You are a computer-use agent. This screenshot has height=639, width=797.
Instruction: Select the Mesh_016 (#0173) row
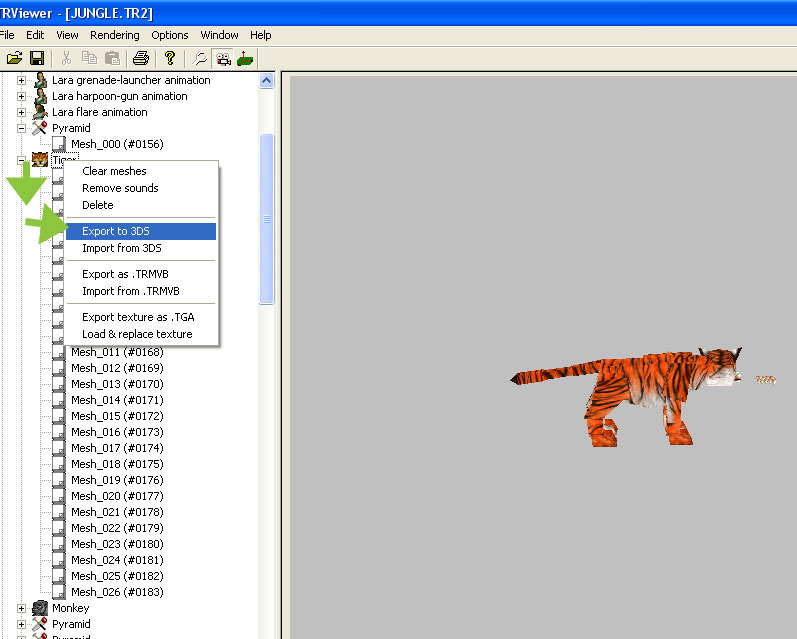pyautogui.click(x=117, y=432)
